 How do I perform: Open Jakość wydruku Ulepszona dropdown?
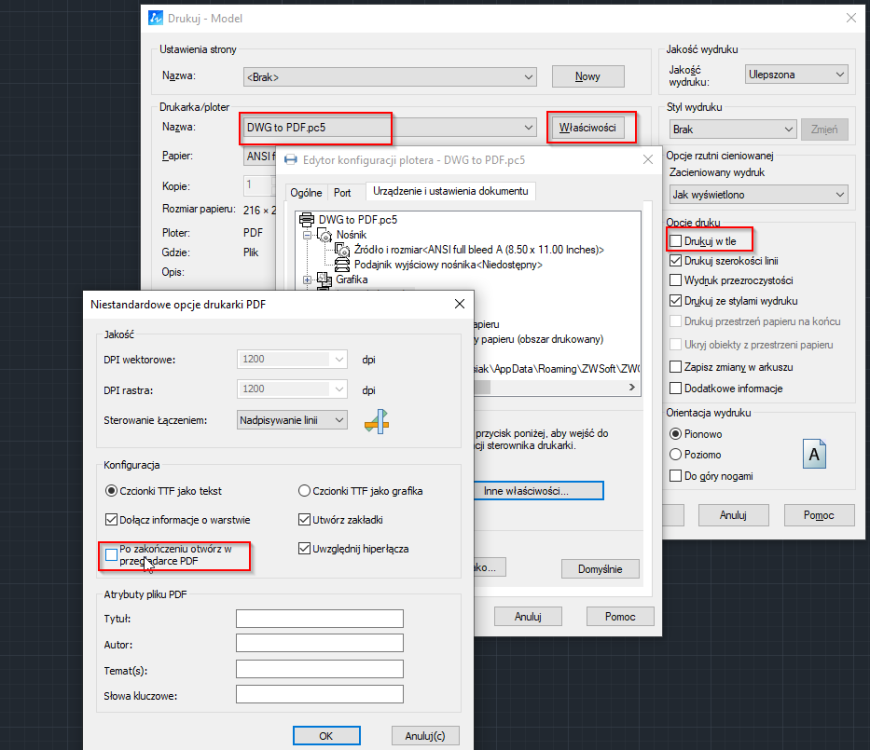tap(796, 74)
